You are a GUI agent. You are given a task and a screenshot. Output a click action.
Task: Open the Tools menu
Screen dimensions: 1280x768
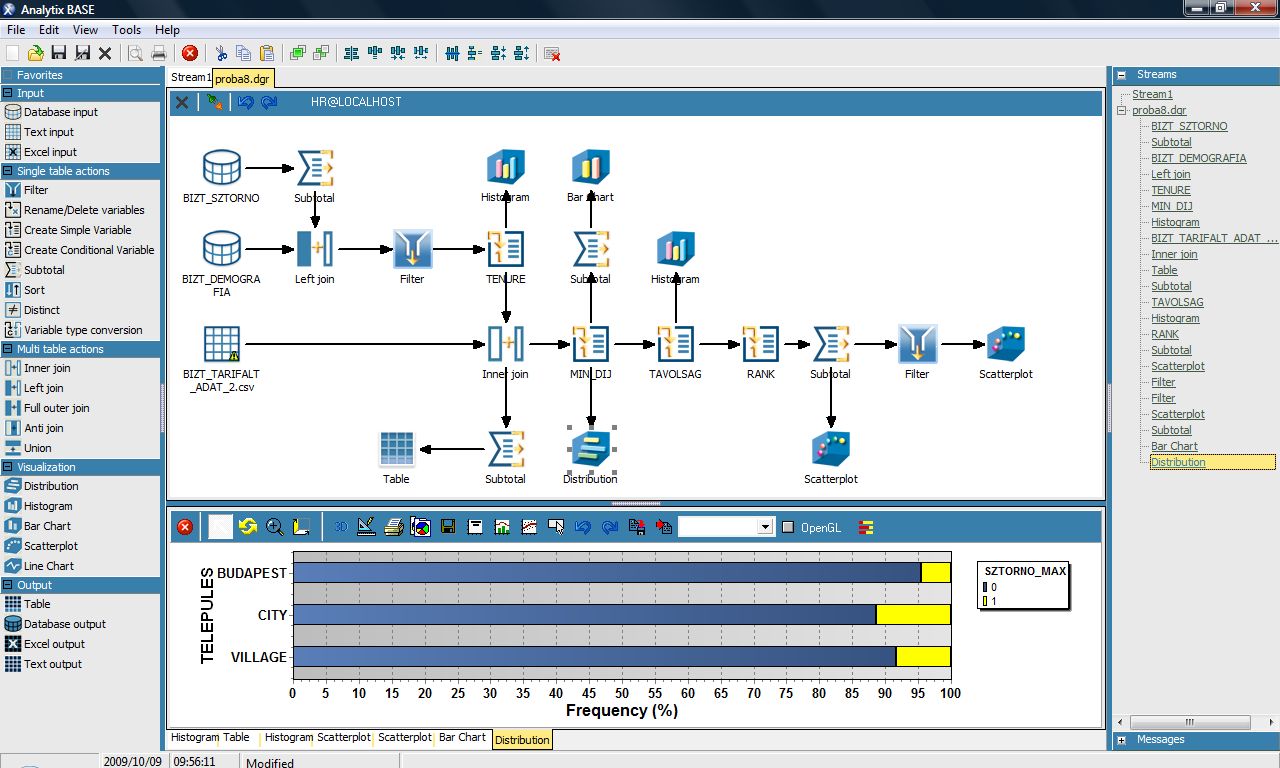point(126,30)
